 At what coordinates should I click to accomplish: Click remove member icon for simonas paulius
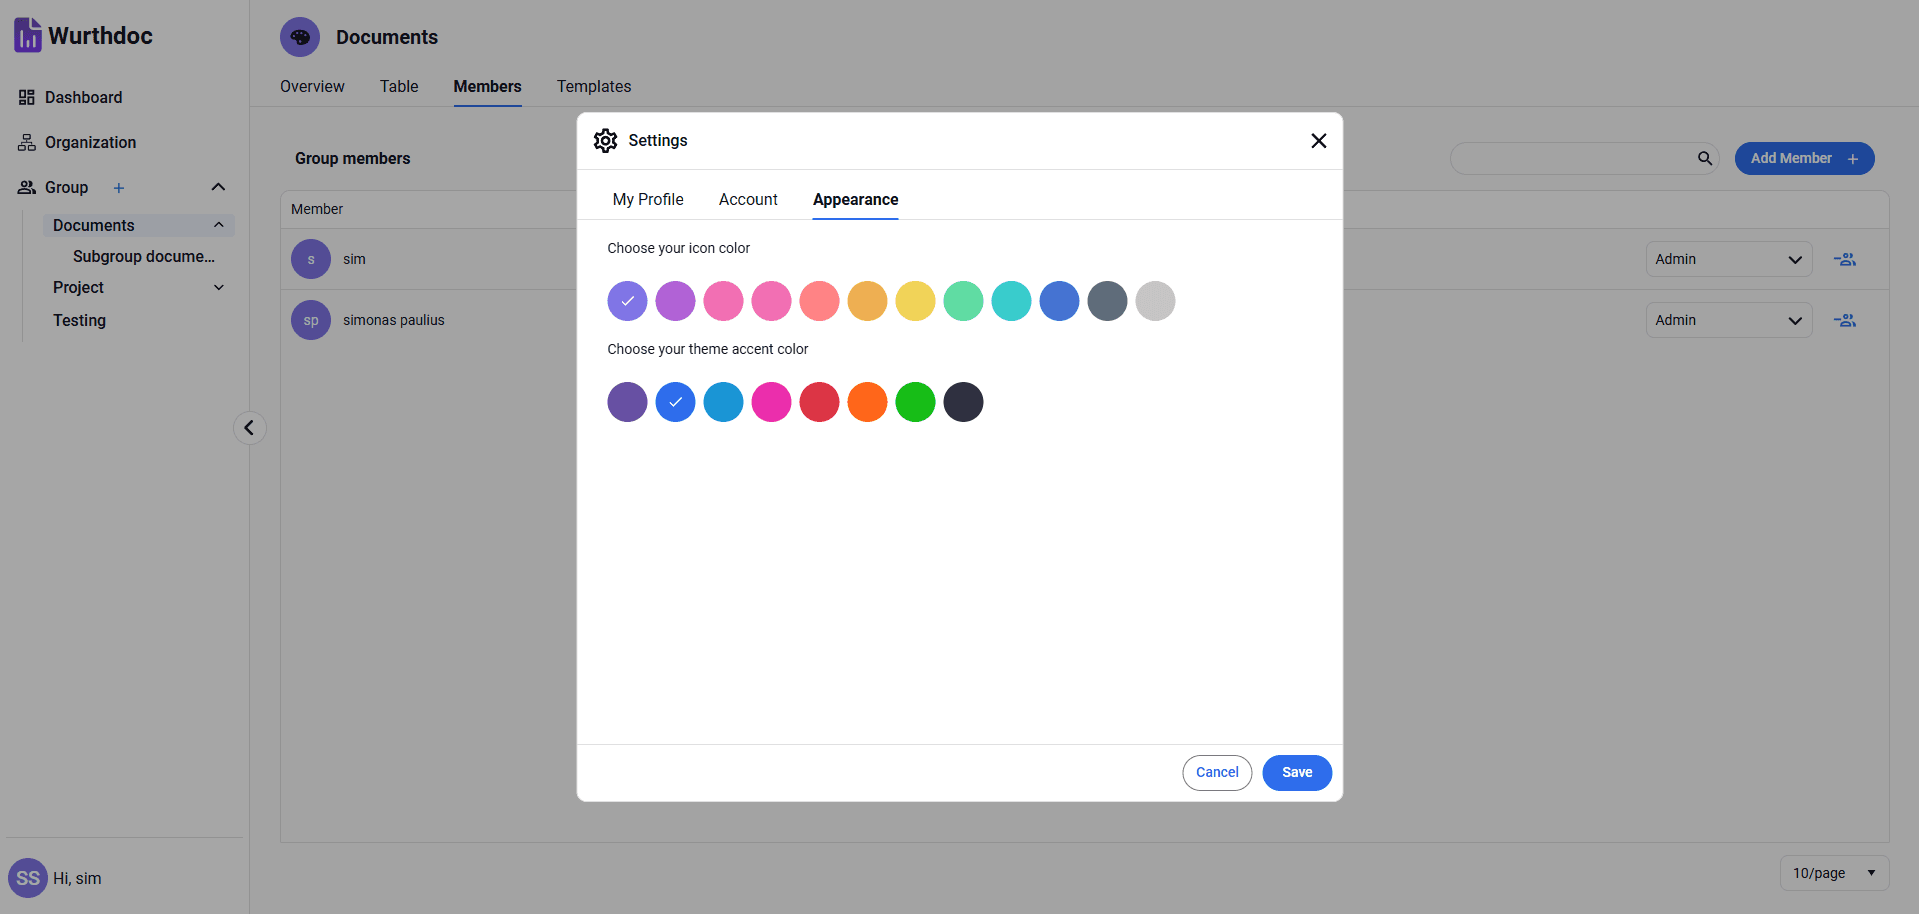1844,320
